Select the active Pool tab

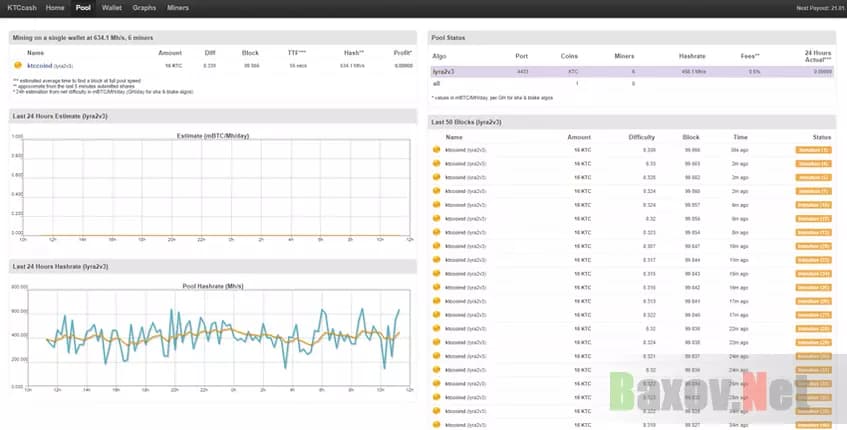click(84, 7)
